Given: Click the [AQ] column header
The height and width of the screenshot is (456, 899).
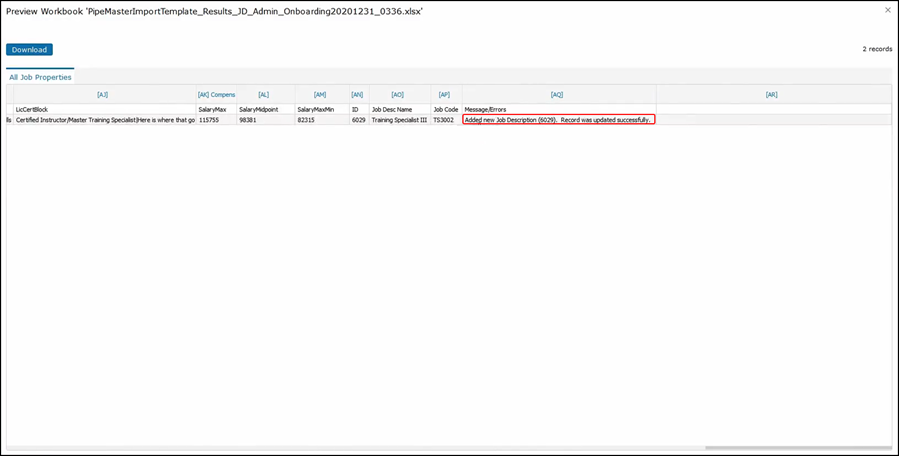Looking at the screenshot, I should (557, 94).
